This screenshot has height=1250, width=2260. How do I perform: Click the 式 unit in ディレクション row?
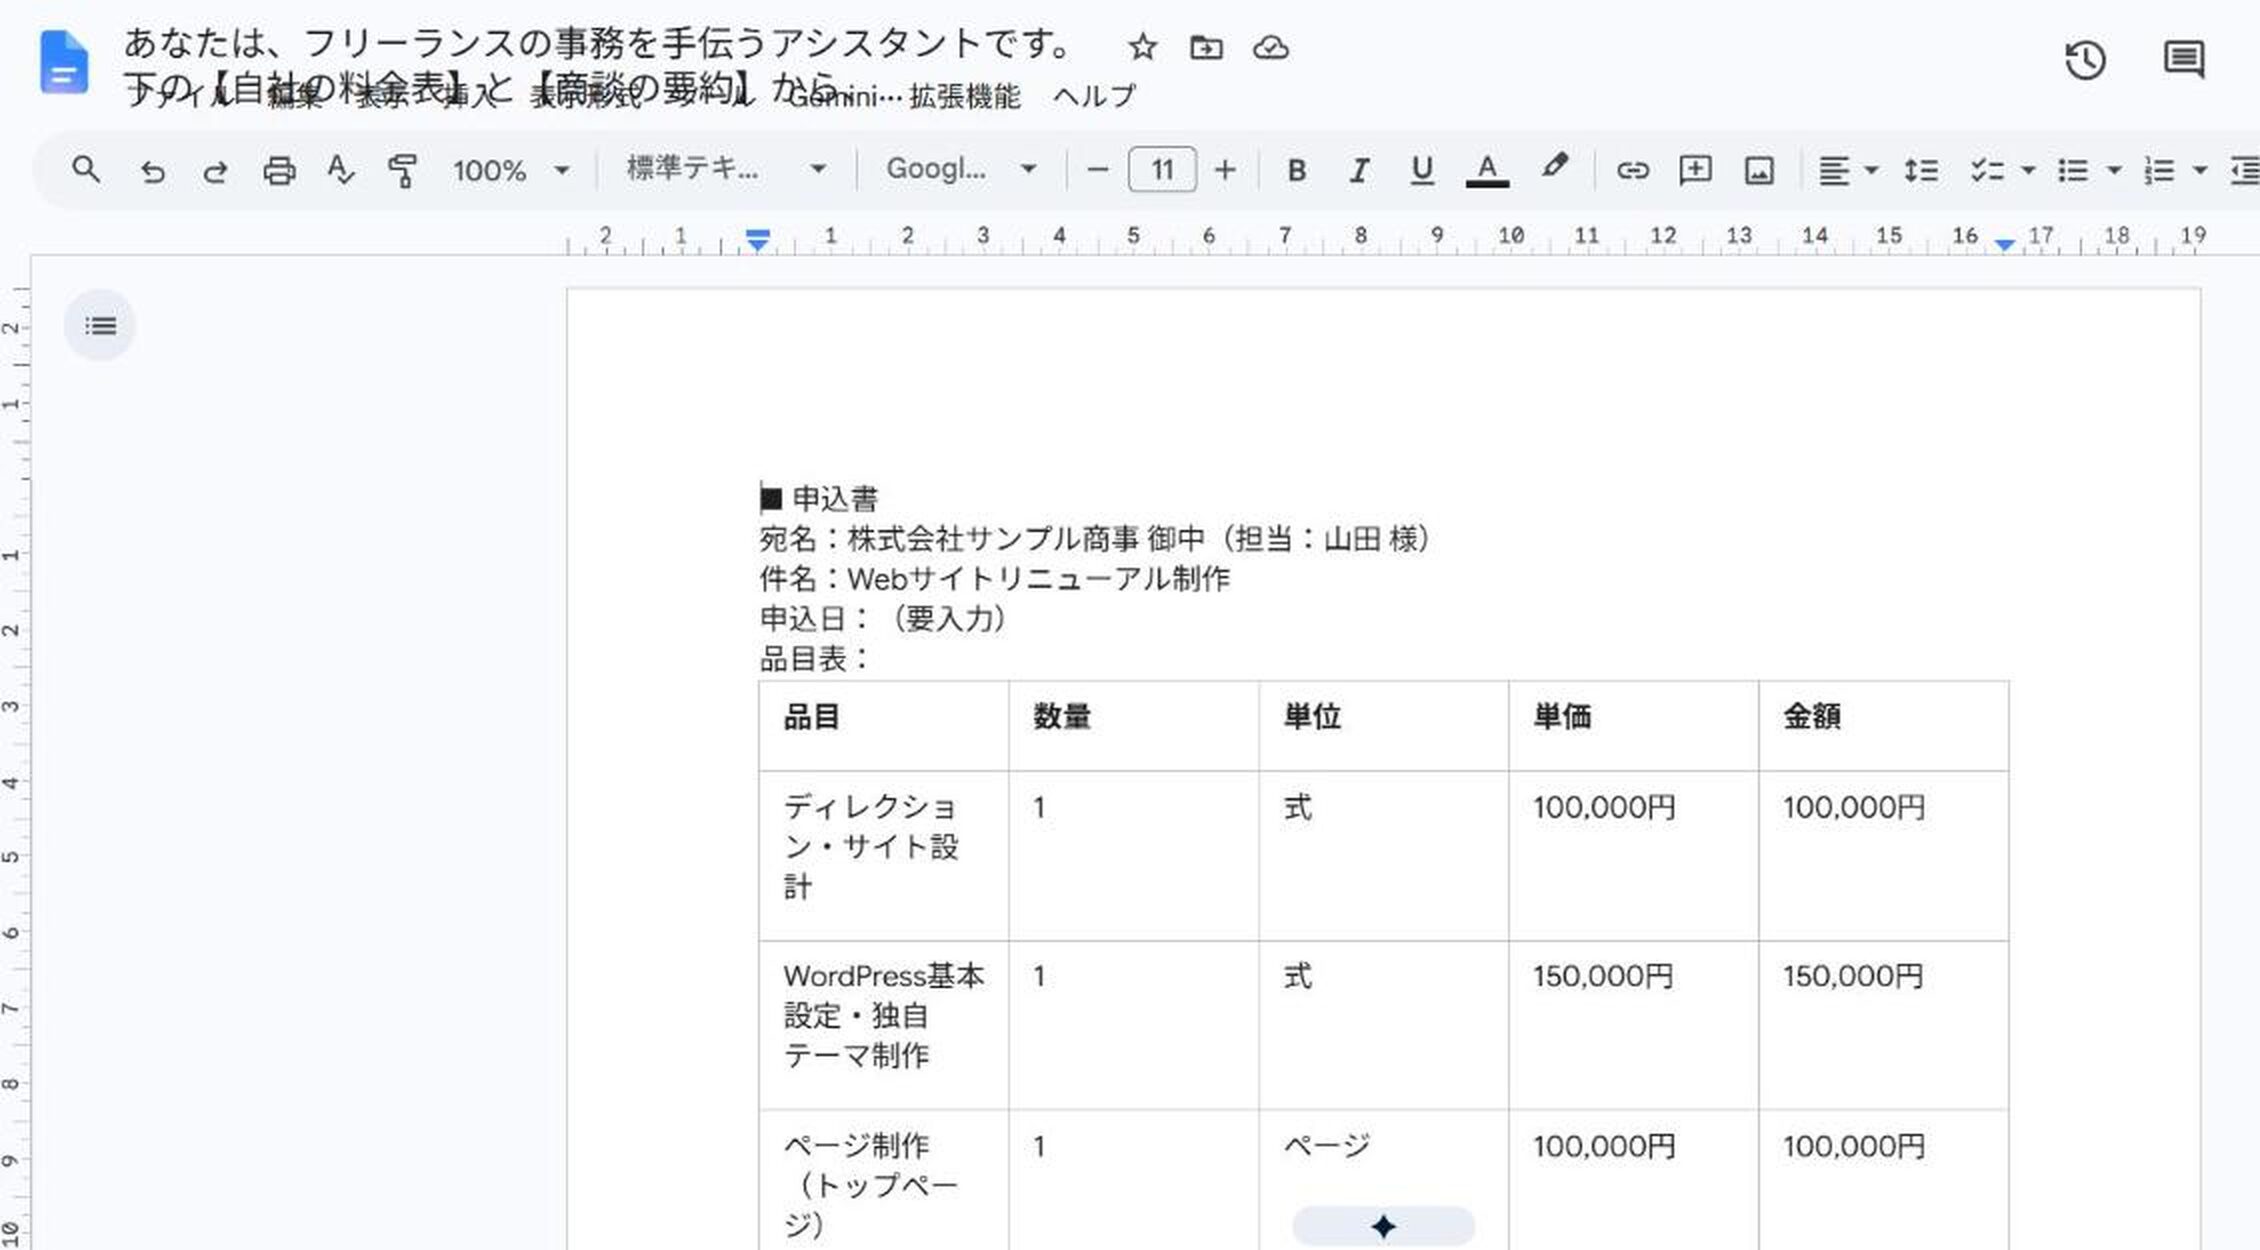[x=1298, y=807]
